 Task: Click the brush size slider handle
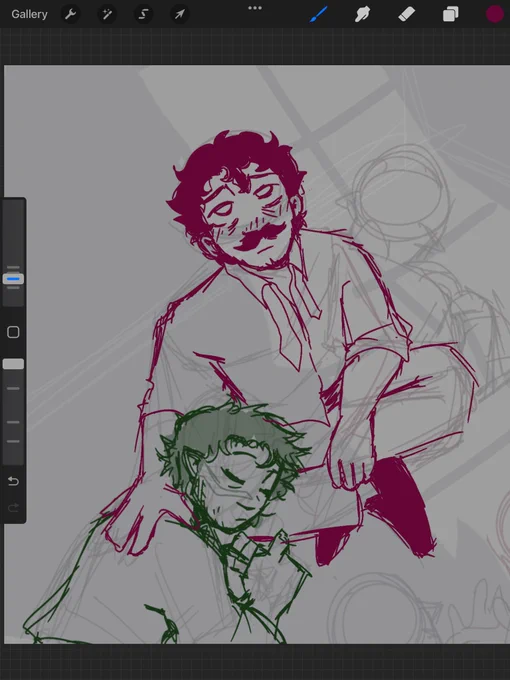pyautogui.click(x=13, y=279)
